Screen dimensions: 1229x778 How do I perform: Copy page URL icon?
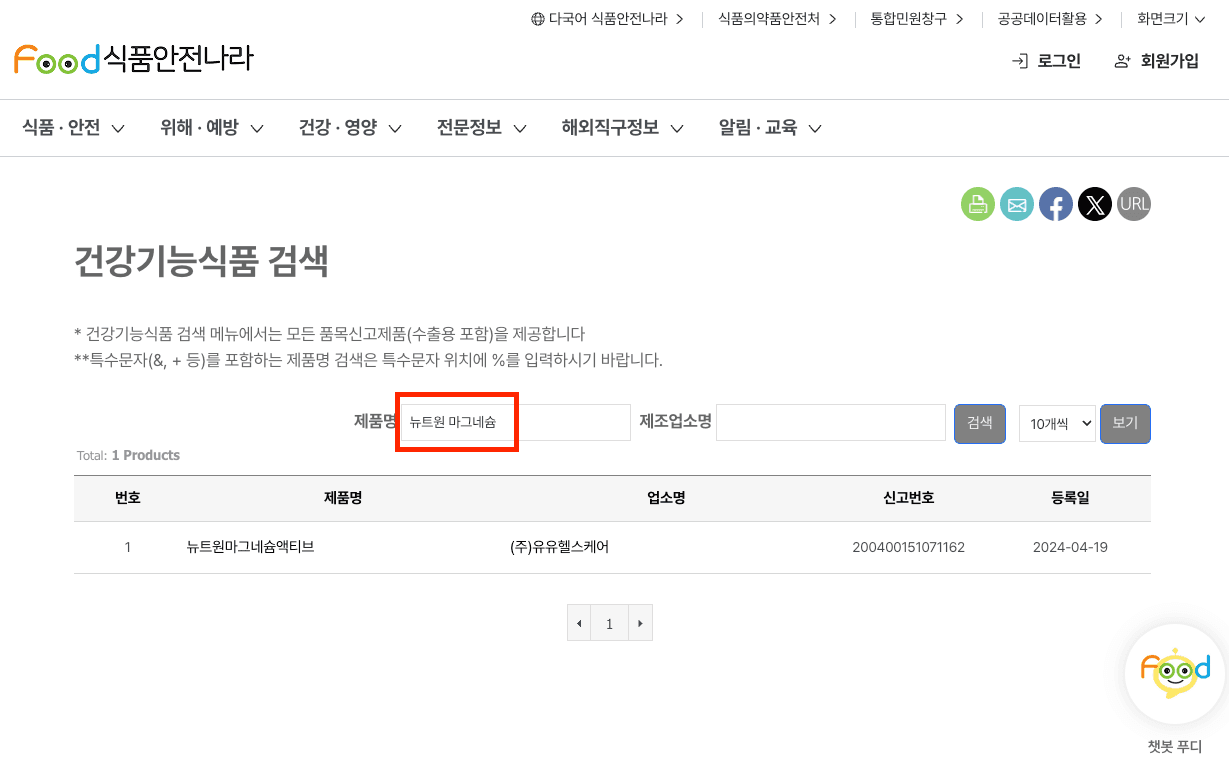pyautogui.click(x=1134, y=204)
